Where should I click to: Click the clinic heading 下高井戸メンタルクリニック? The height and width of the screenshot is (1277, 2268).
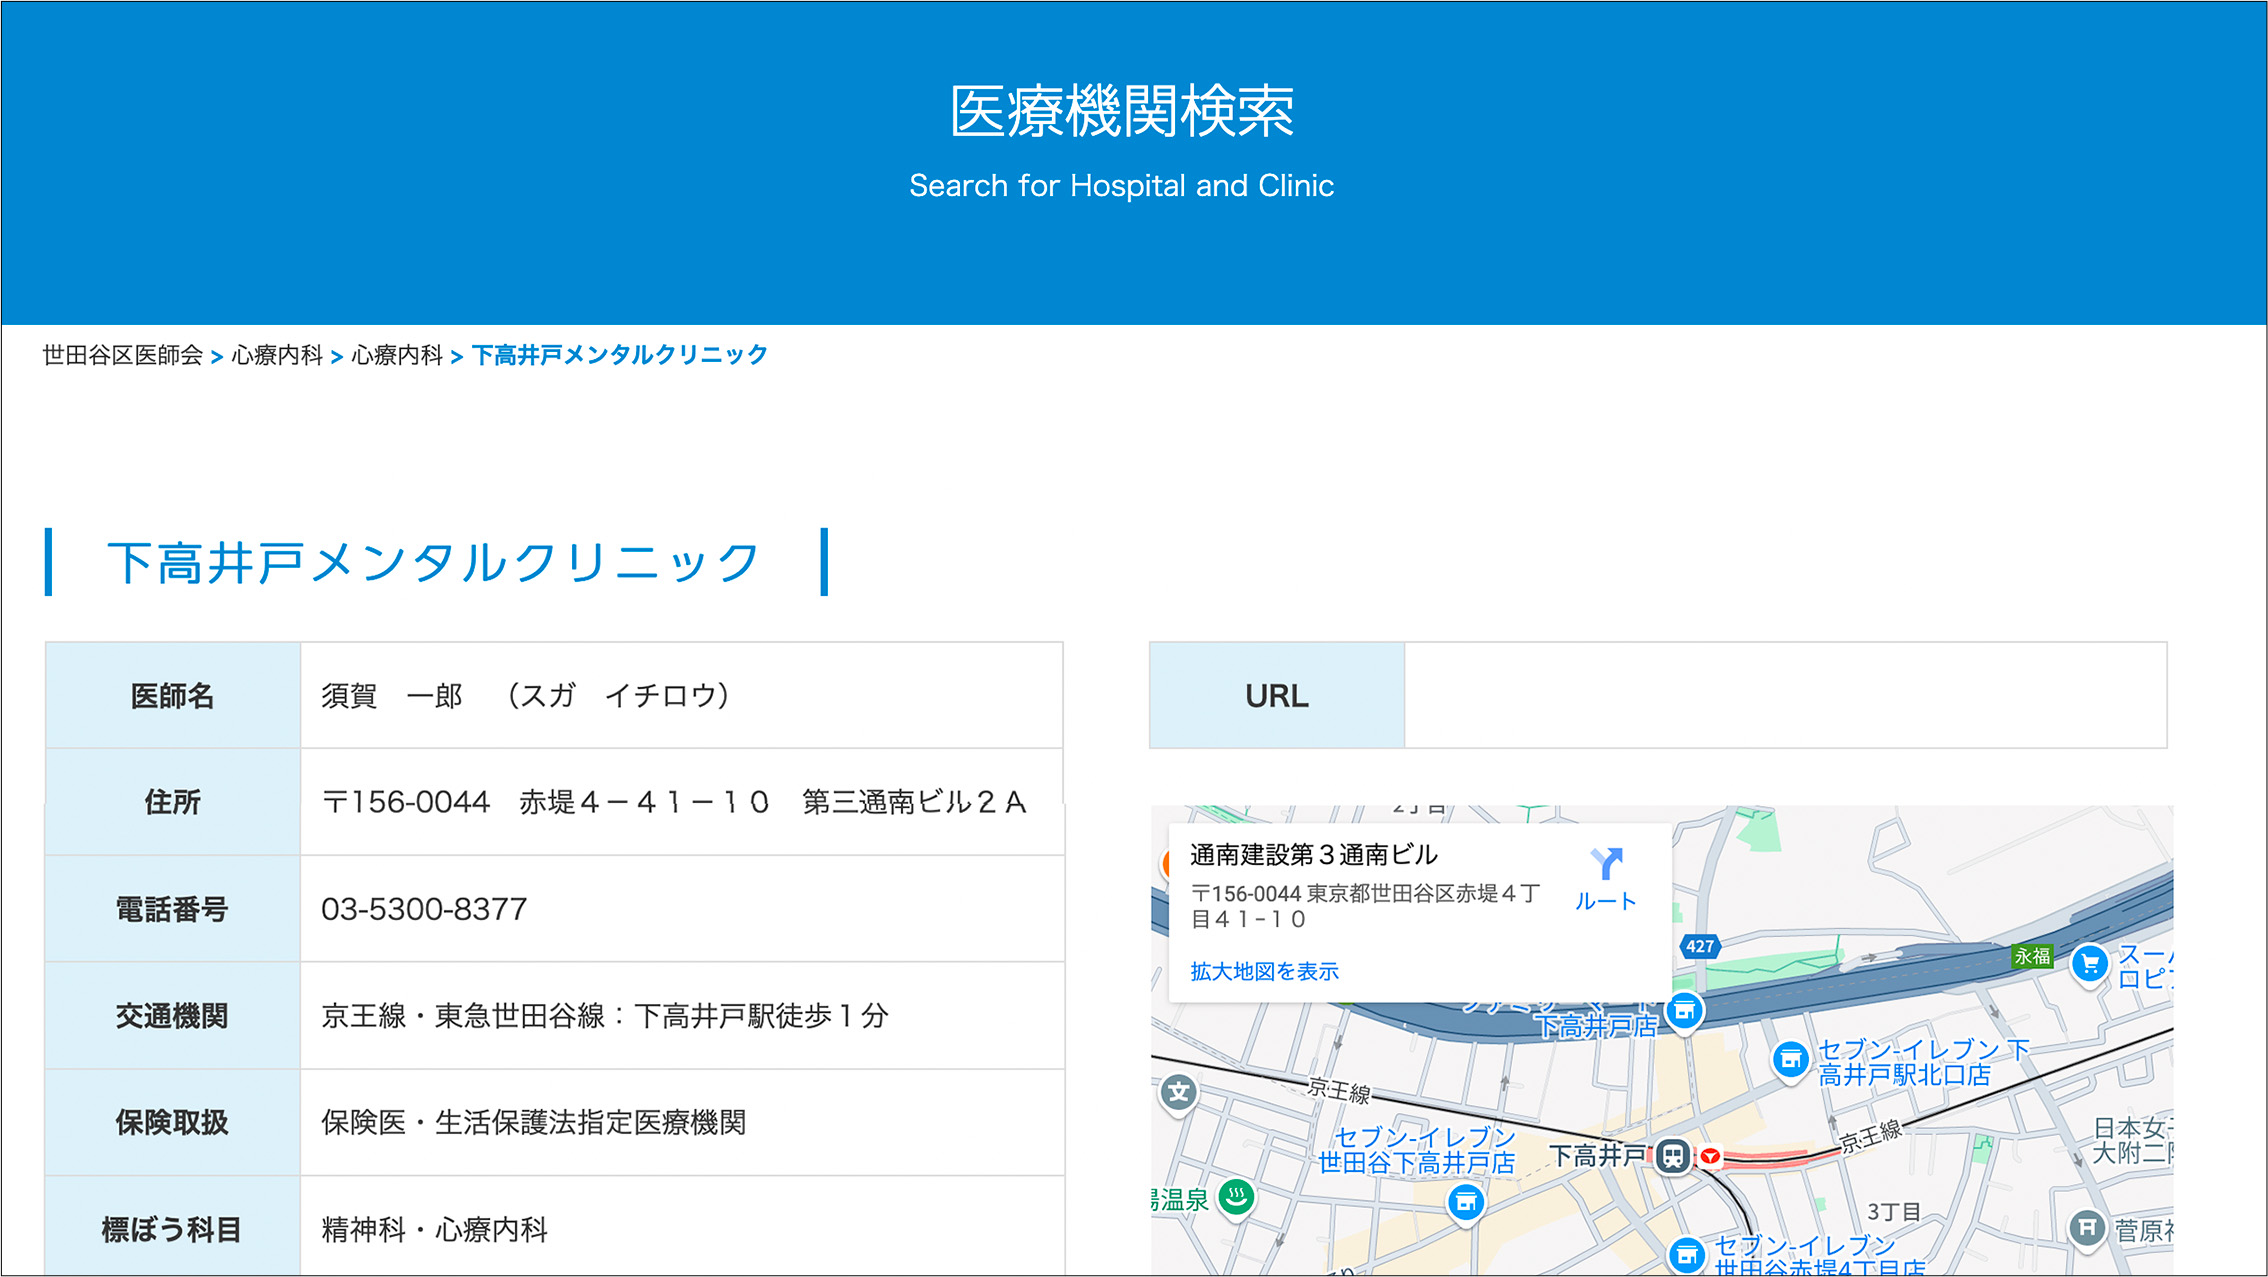(x=434, y=562)
